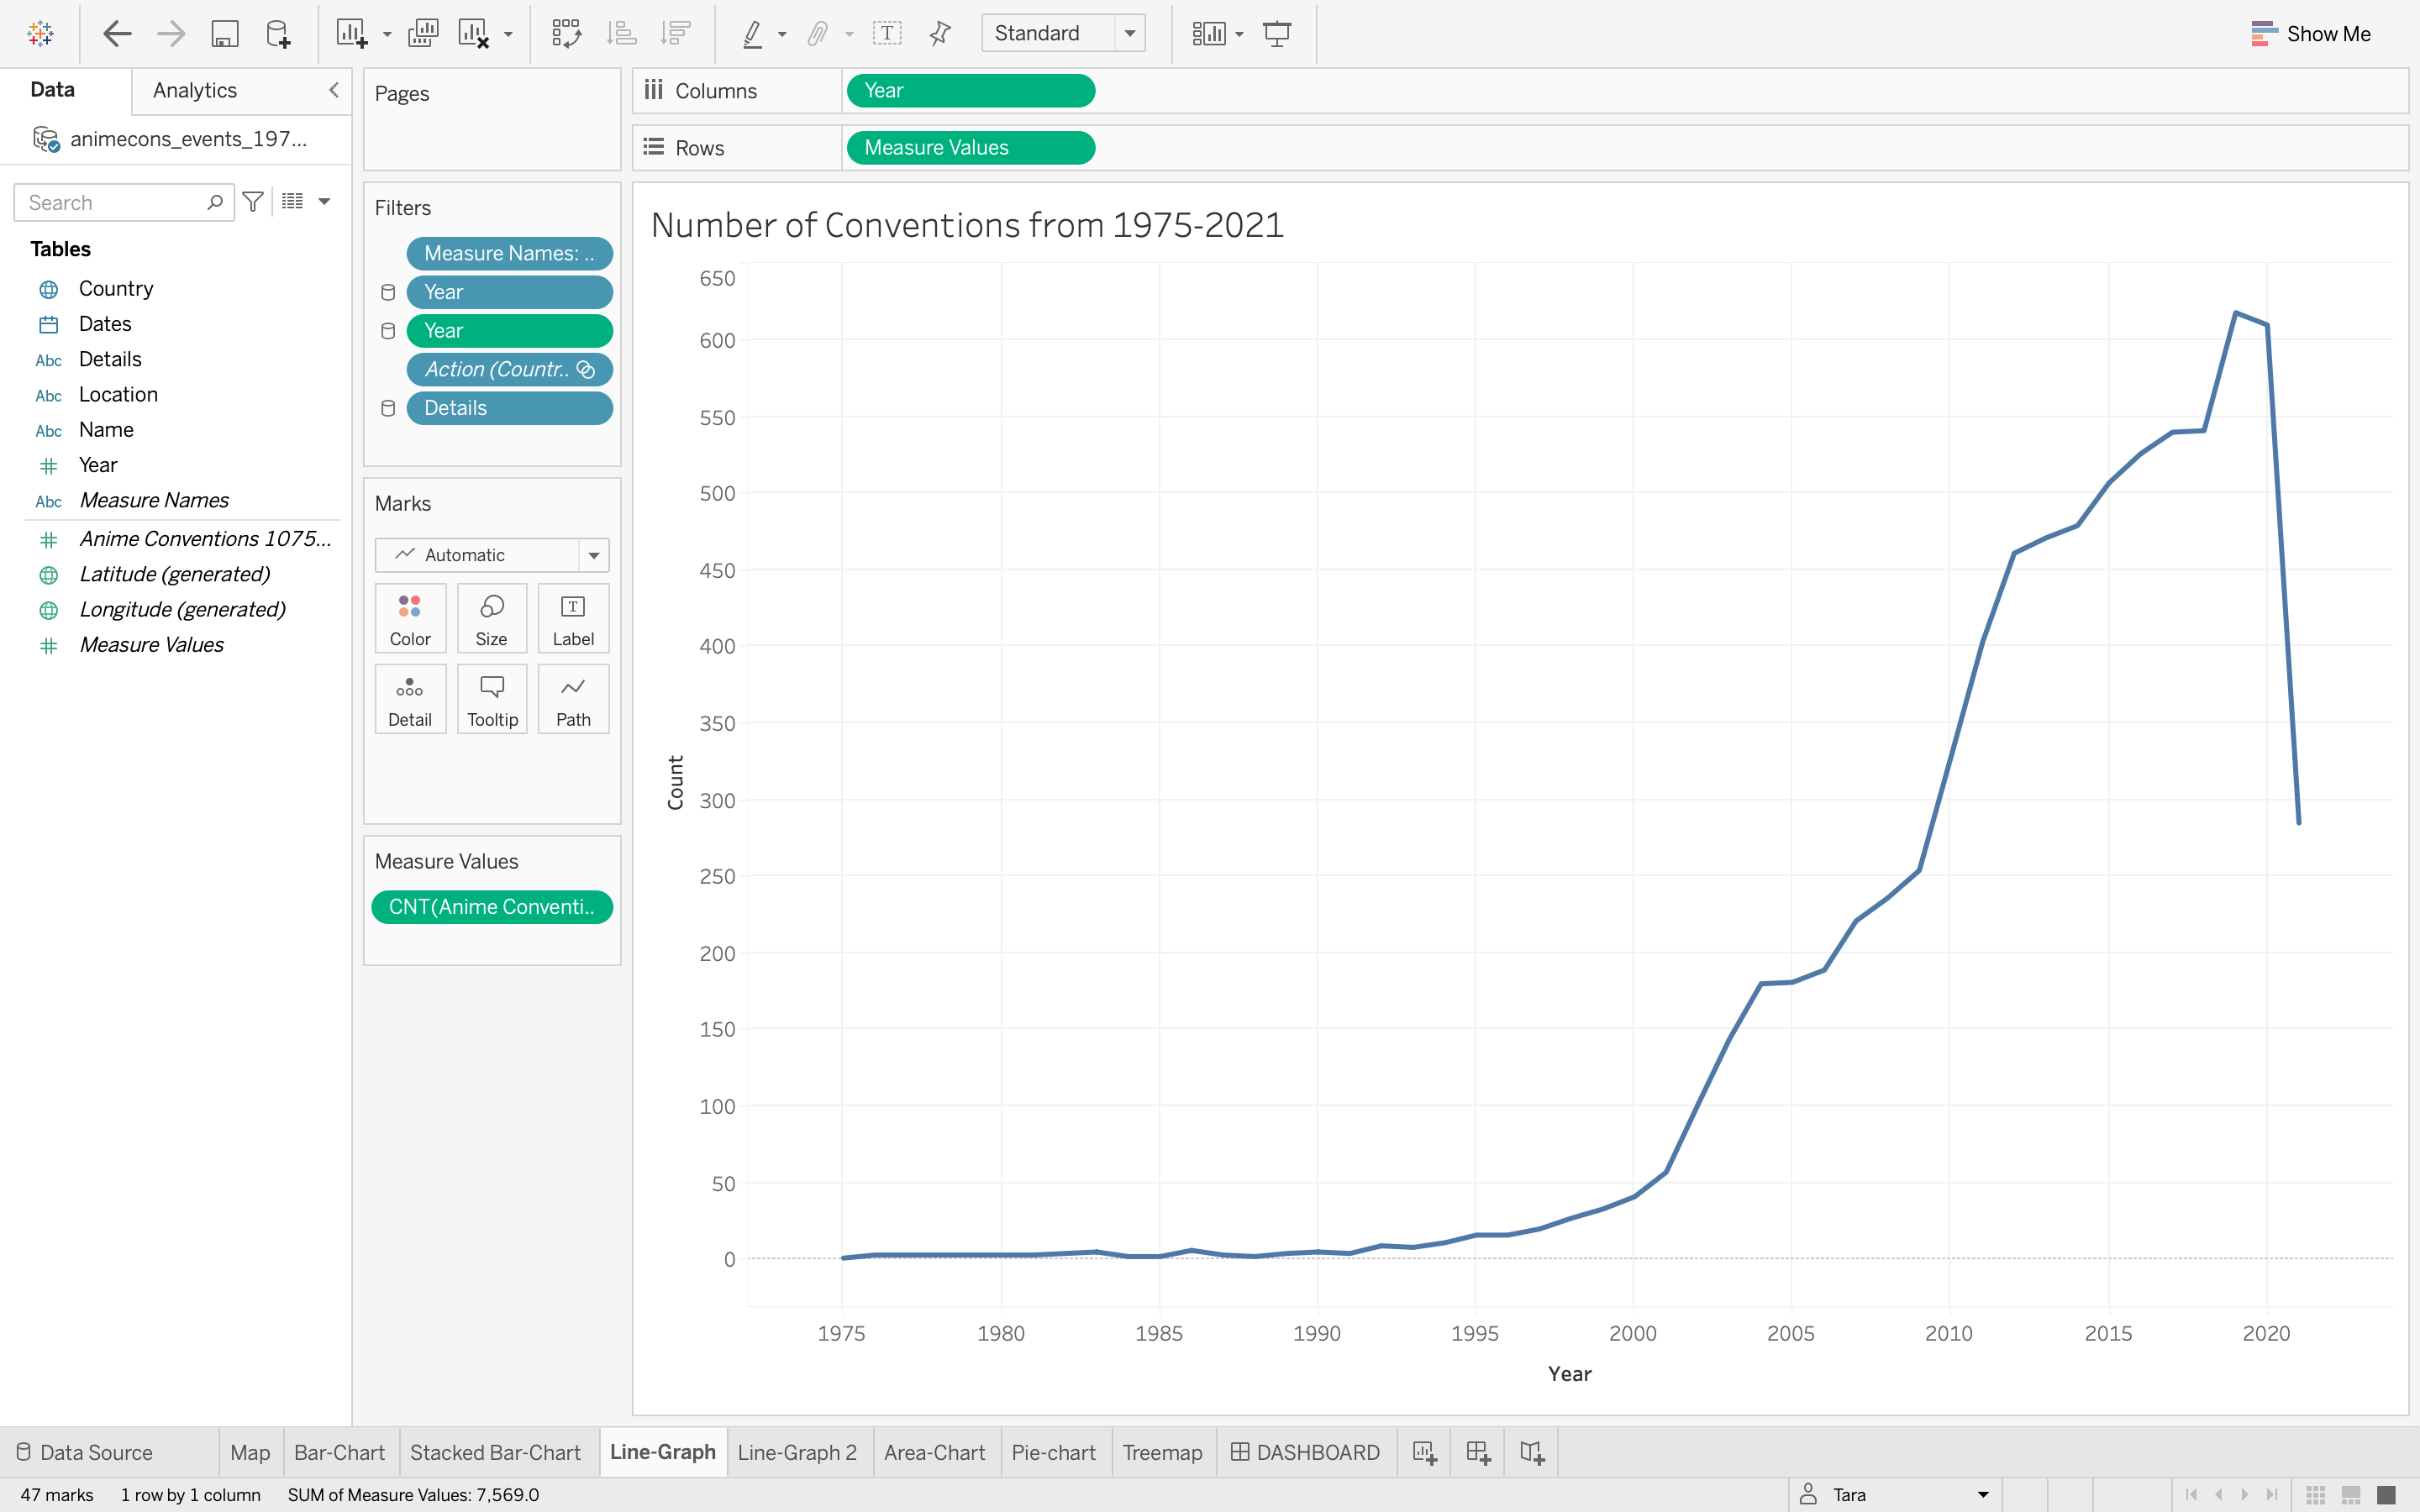The height and width of the screenshot is (1512, 2420).
Task: Click the Undo back arrow icon
Action: pyautogui.click(x=117, y=33)
